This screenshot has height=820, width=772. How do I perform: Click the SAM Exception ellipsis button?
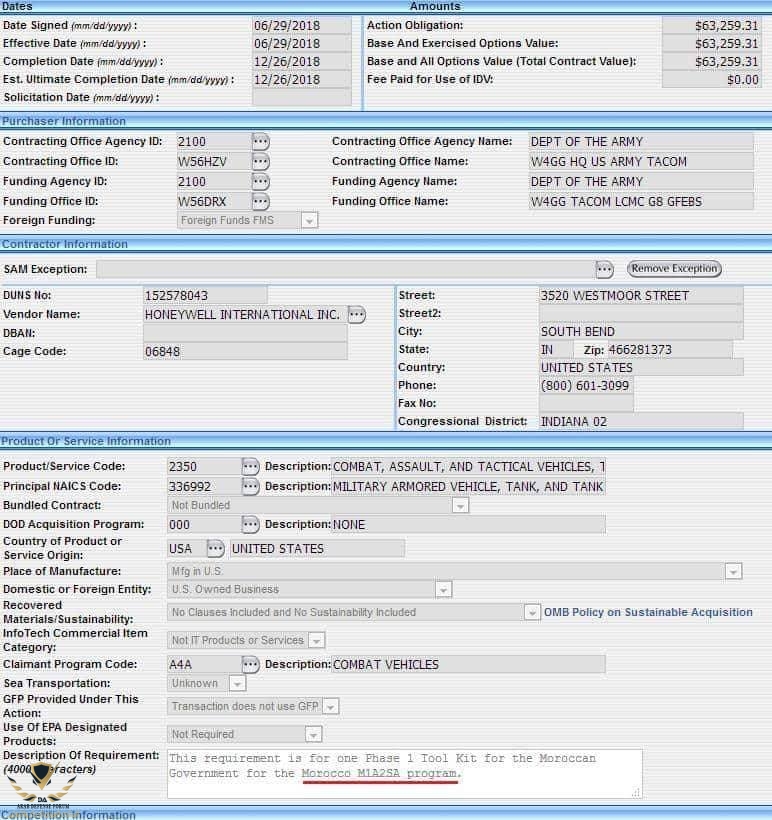(604, 269)
